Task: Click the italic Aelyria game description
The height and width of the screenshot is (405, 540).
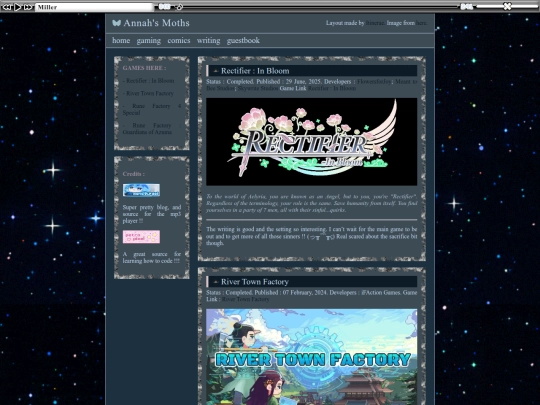Action: click(x=311, y=203)
